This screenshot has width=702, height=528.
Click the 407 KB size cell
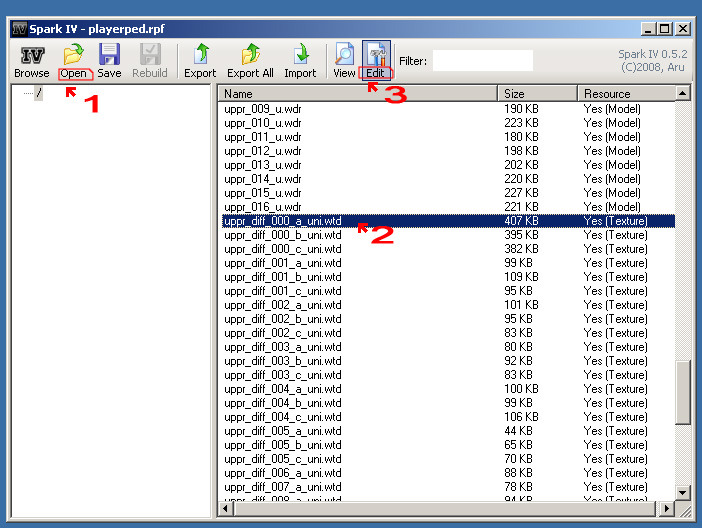tap(521, 221)
